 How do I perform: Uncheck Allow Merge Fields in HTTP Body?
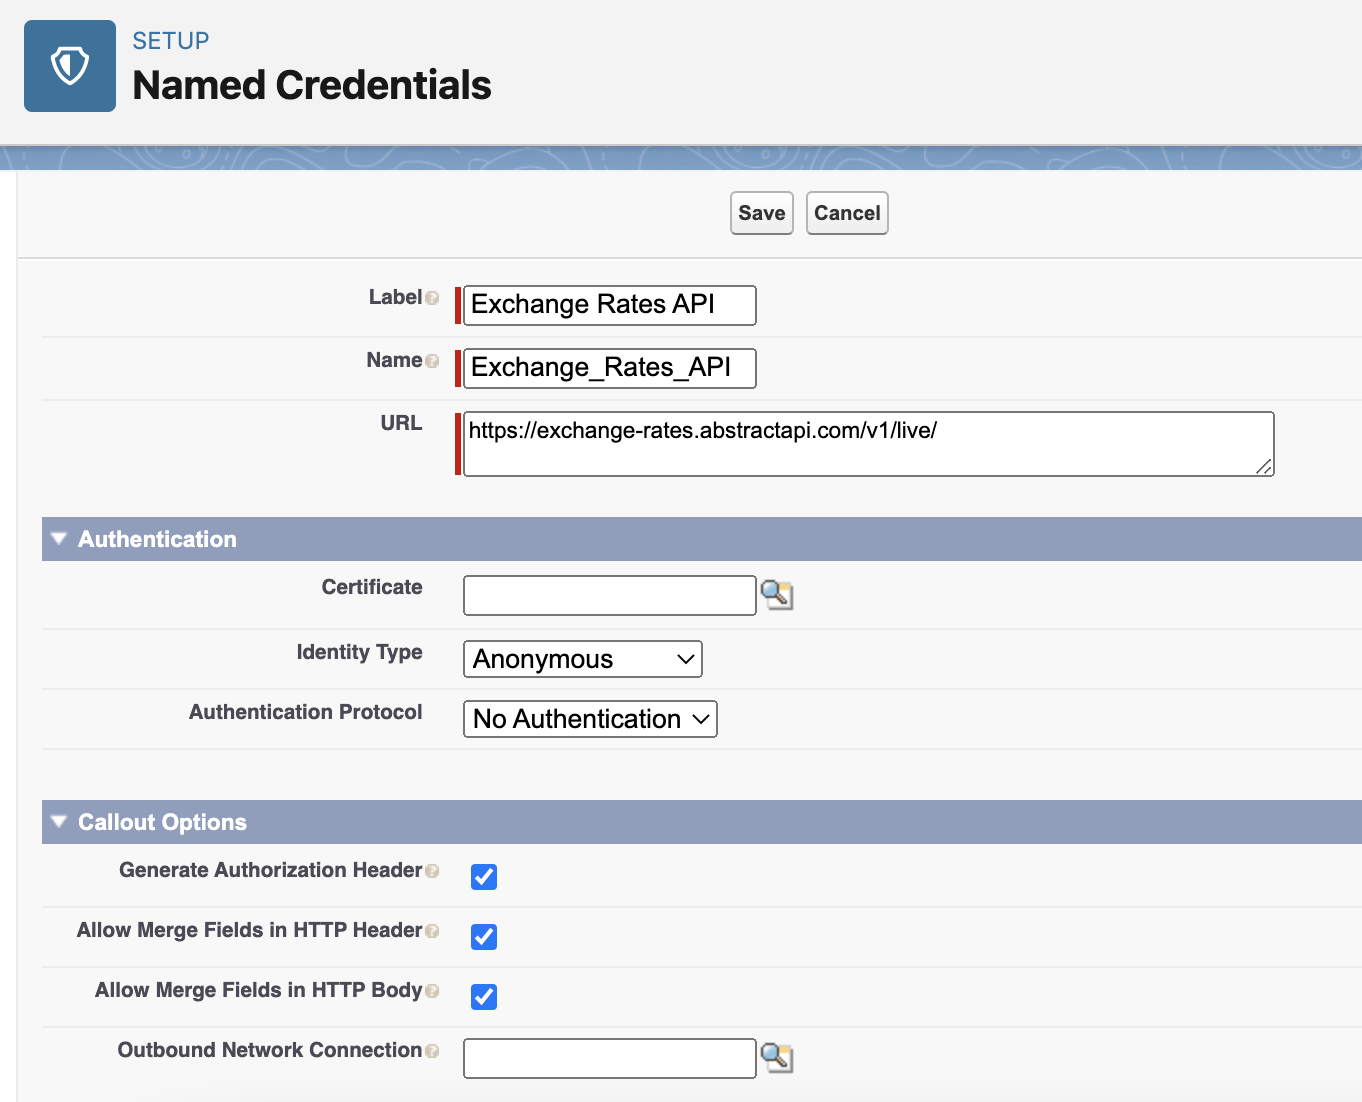(x=484, y=997)
